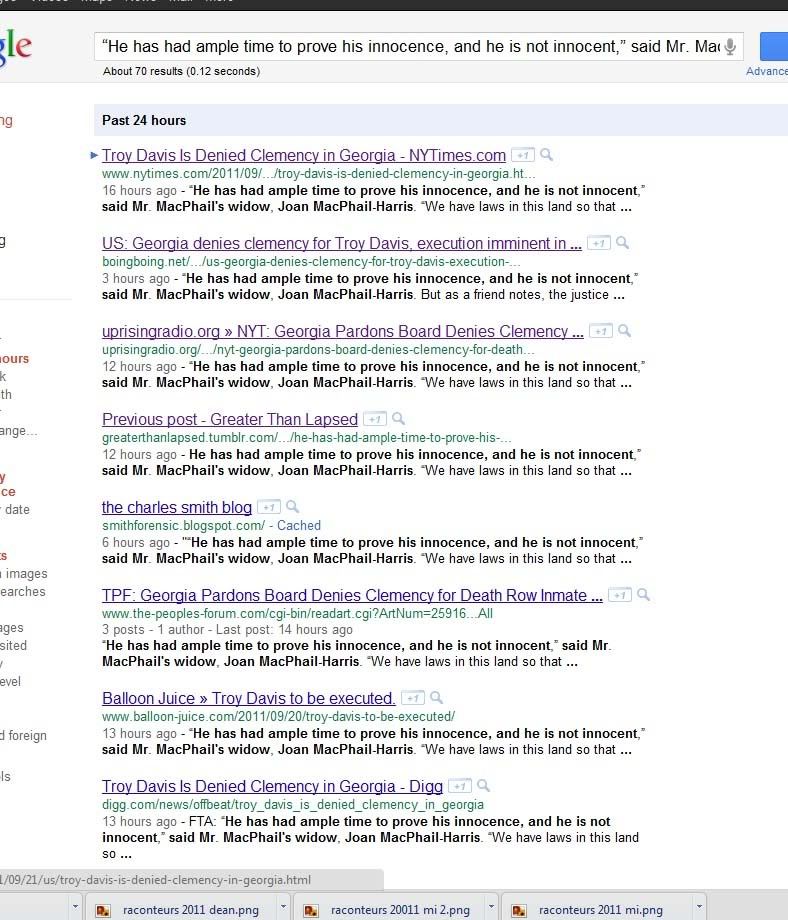Preview magnifier for the charles smith blog
The image size is (788, 920).
coord(292,506)
